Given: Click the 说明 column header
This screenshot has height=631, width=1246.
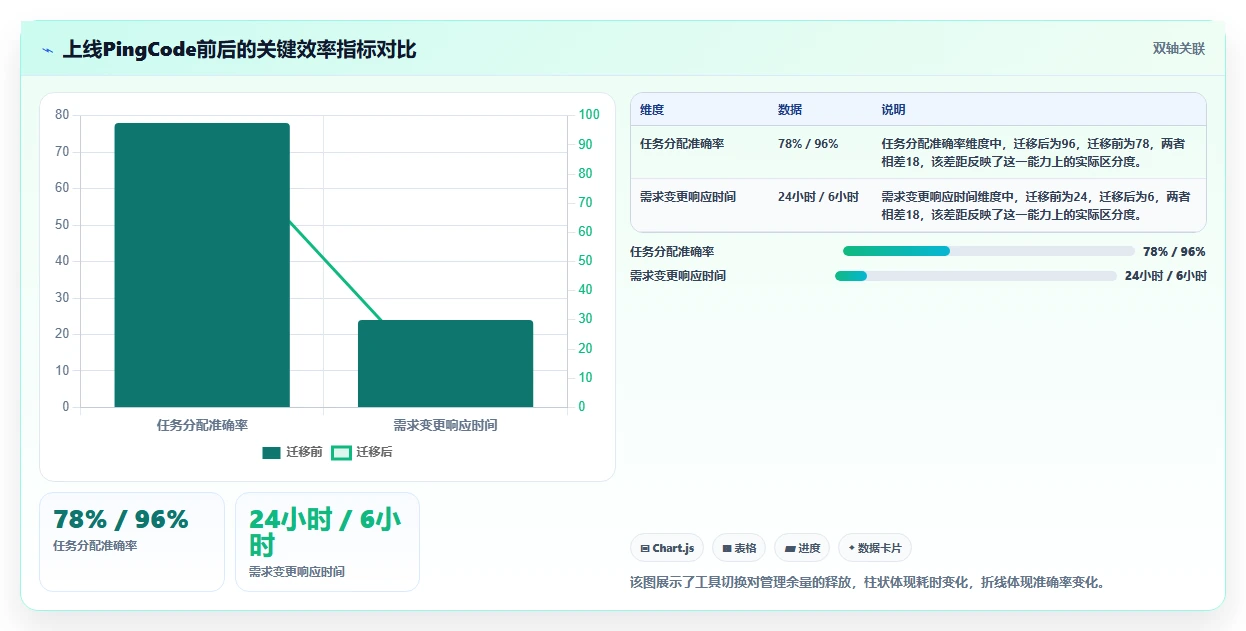Looking at the screenshot, I should 893,109.
